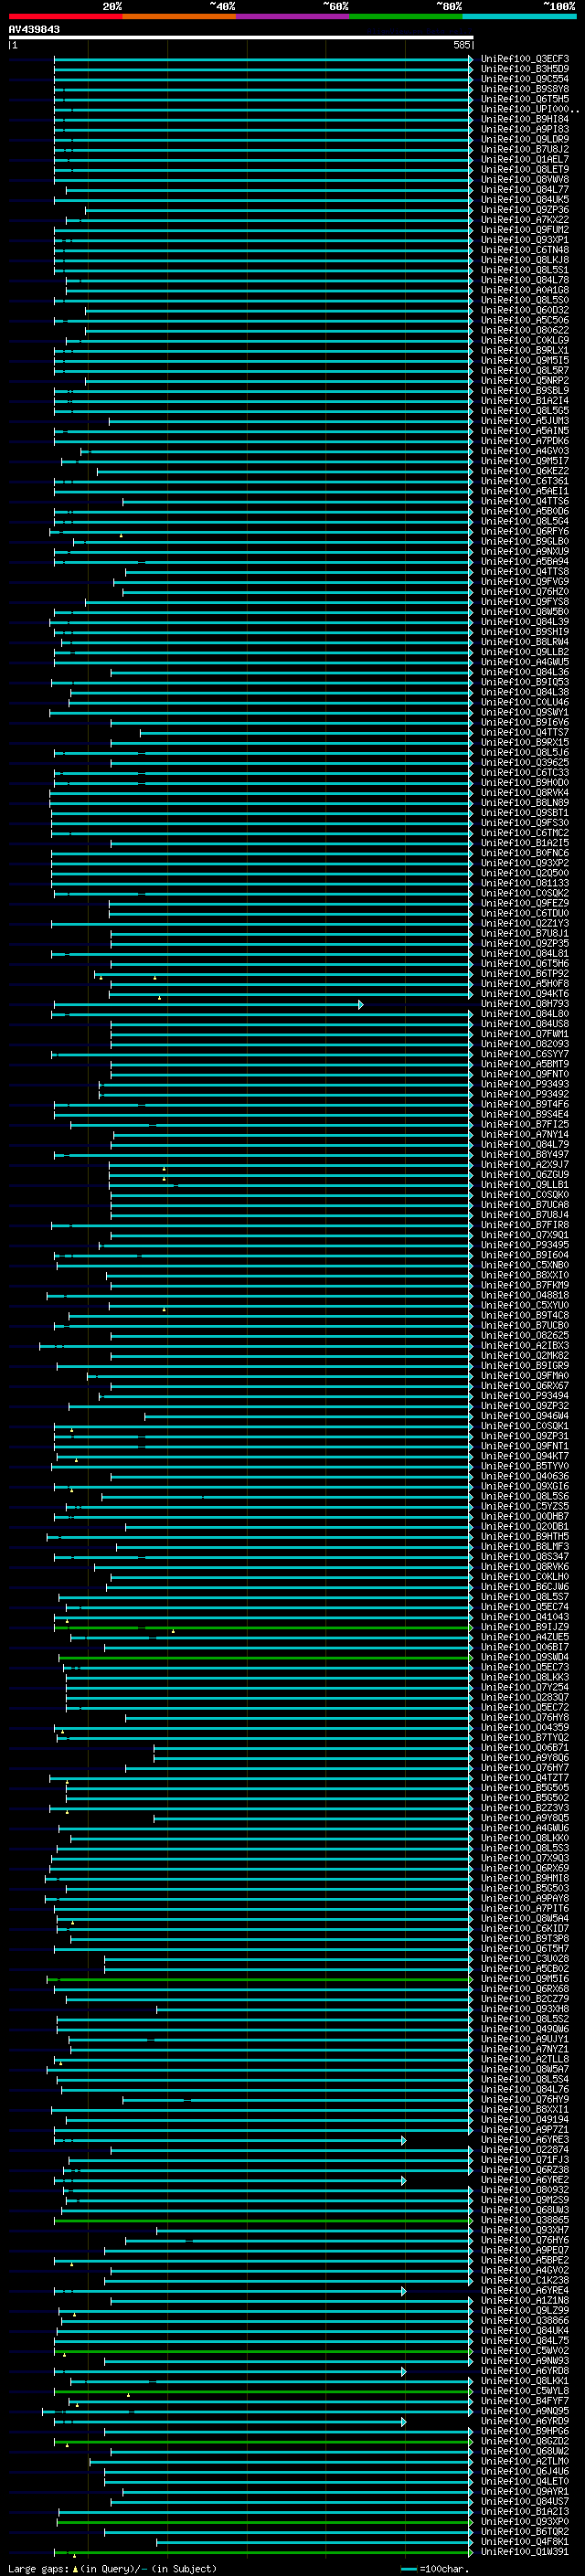
Task: Select UniRef100_C6SYY7 label
Action: coord(524,1054)
